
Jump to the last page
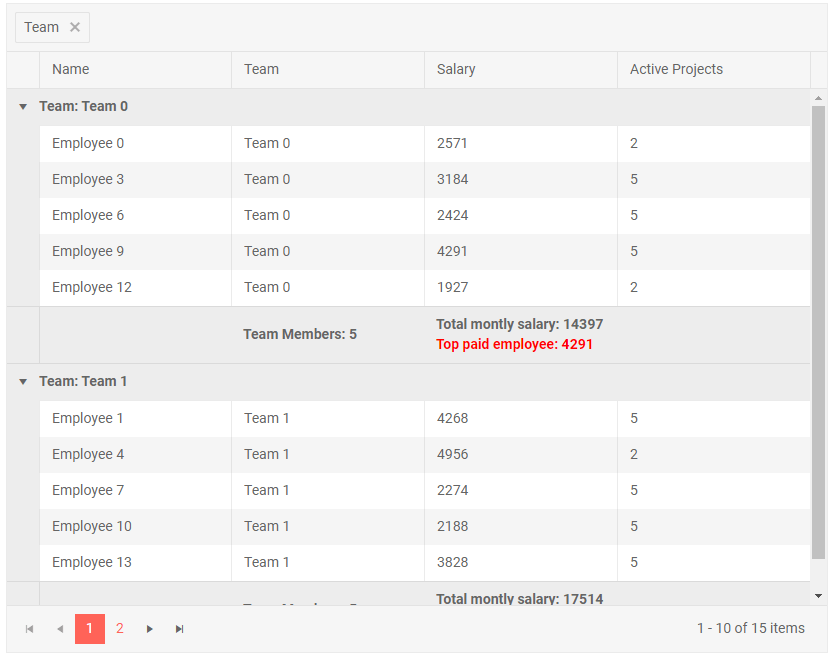[180, 629]
